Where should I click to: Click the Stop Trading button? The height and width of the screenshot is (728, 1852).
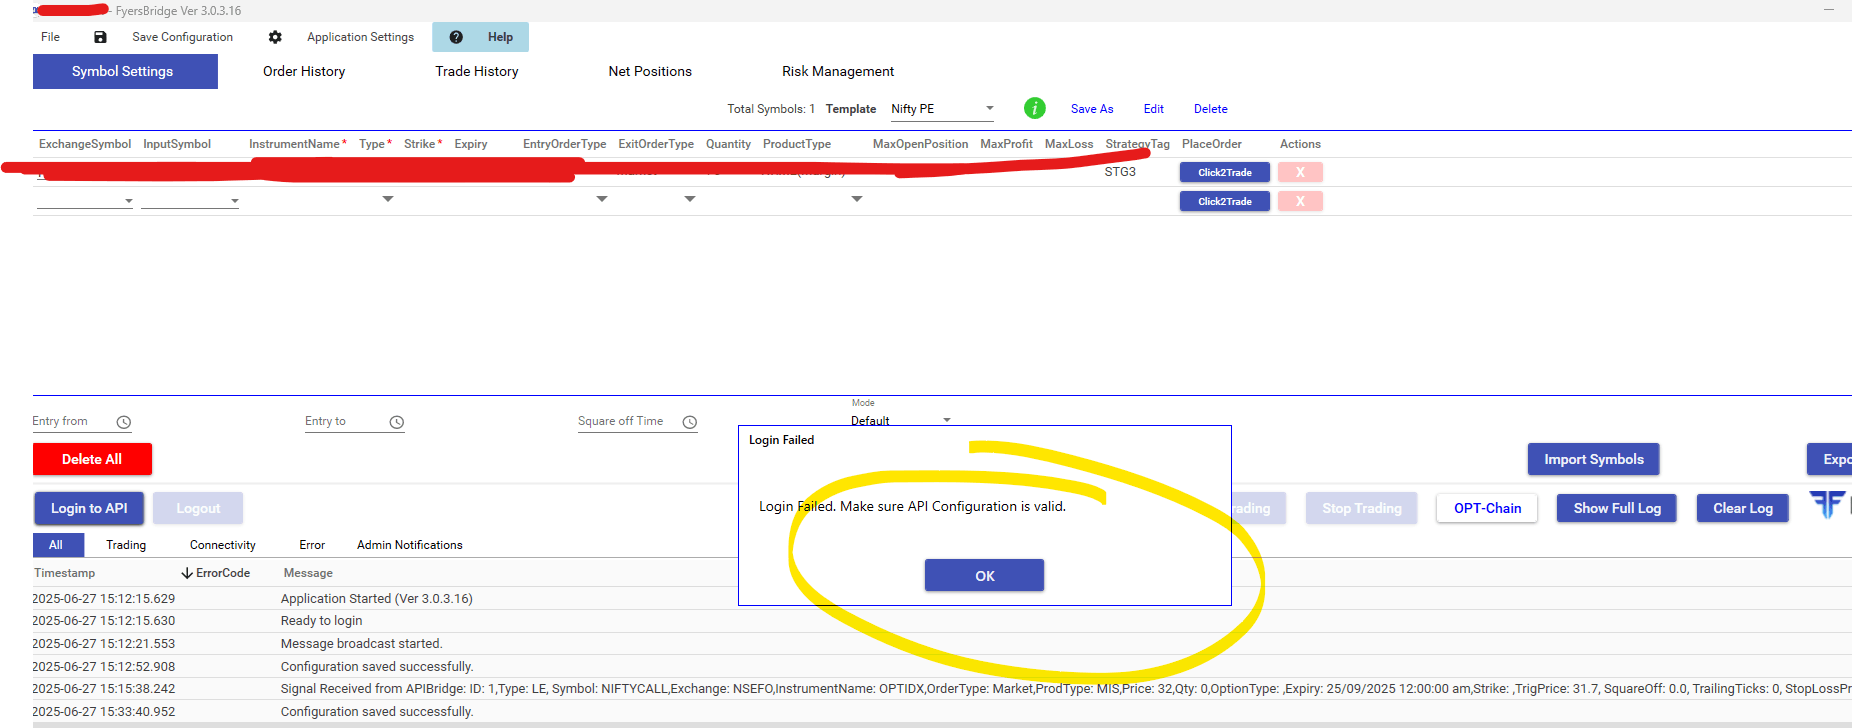(1361, 508)
